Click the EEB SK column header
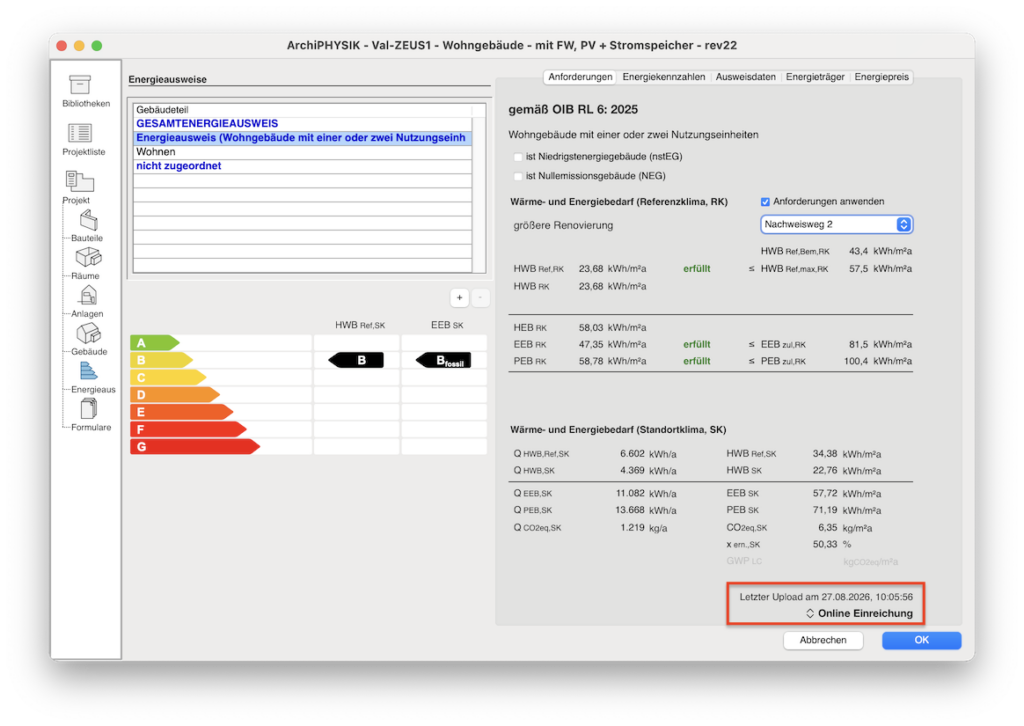Screen dimensions: 1024x726 [x=447, y=325]
